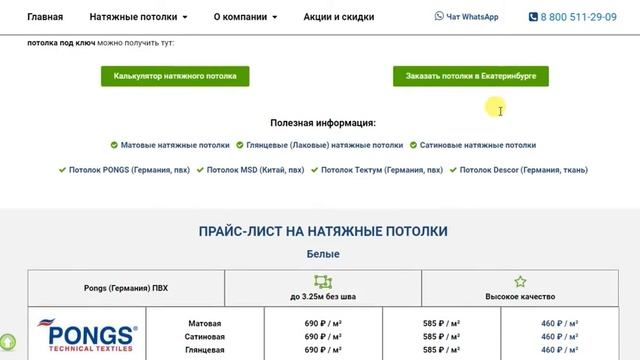Click the 690 ₽ price in Матовая row
This screenshot has width=640, height=360.
pyautogui.click(x=323, y=323)
